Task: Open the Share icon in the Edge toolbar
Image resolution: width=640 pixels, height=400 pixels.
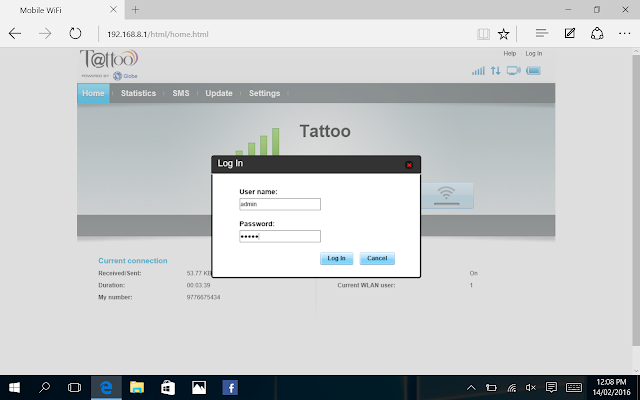Action: pos(597,33)
